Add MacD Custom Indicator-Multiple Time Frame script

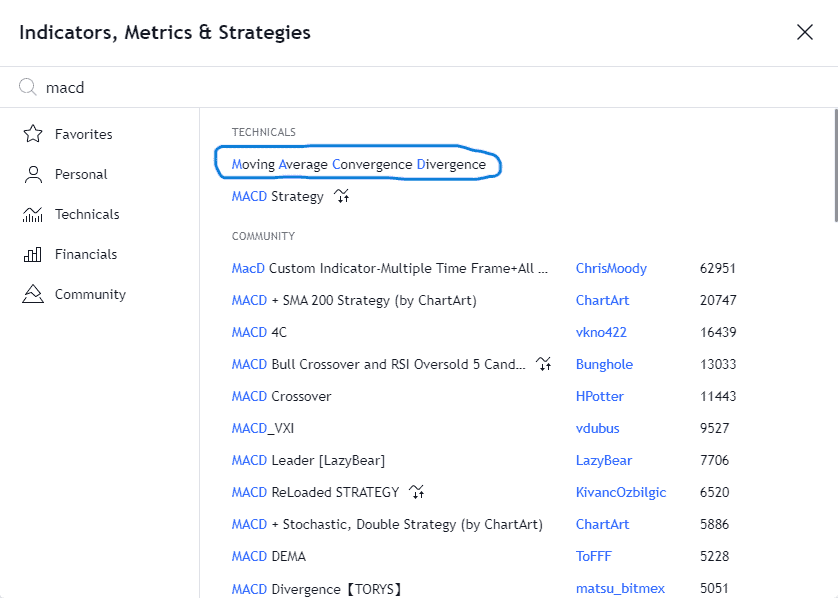click(390, 268)
